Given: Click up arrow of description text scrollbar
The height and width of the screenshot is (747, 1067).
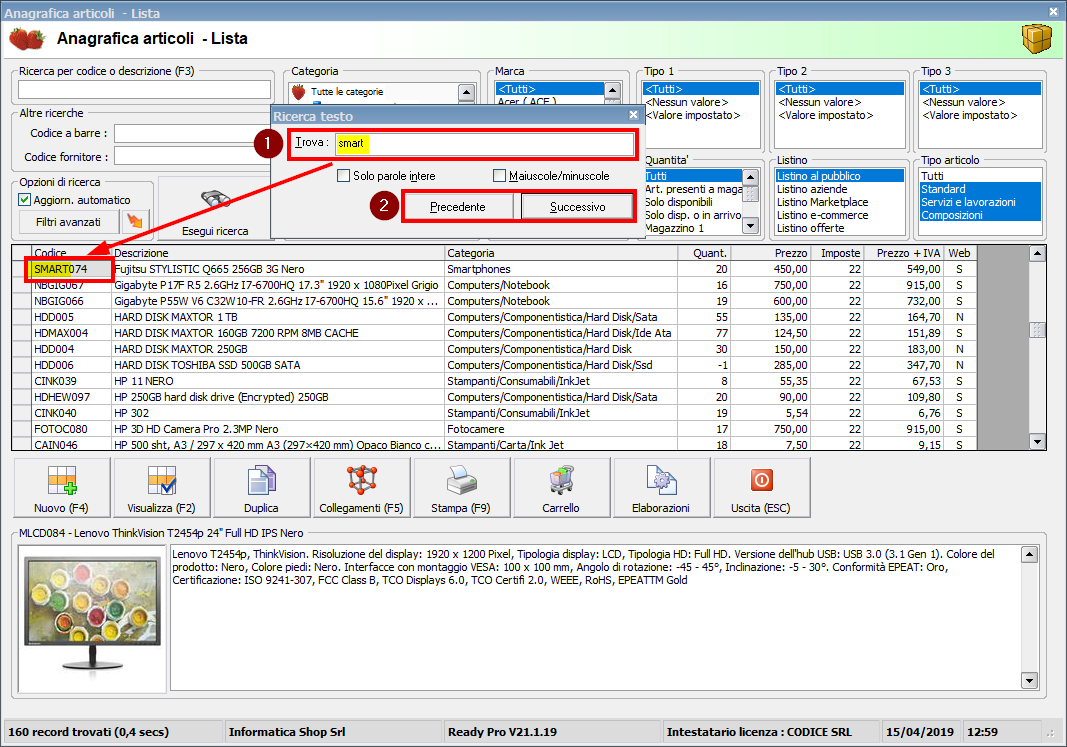Looking at the screenshot, I should click(x=1029, y=554).
